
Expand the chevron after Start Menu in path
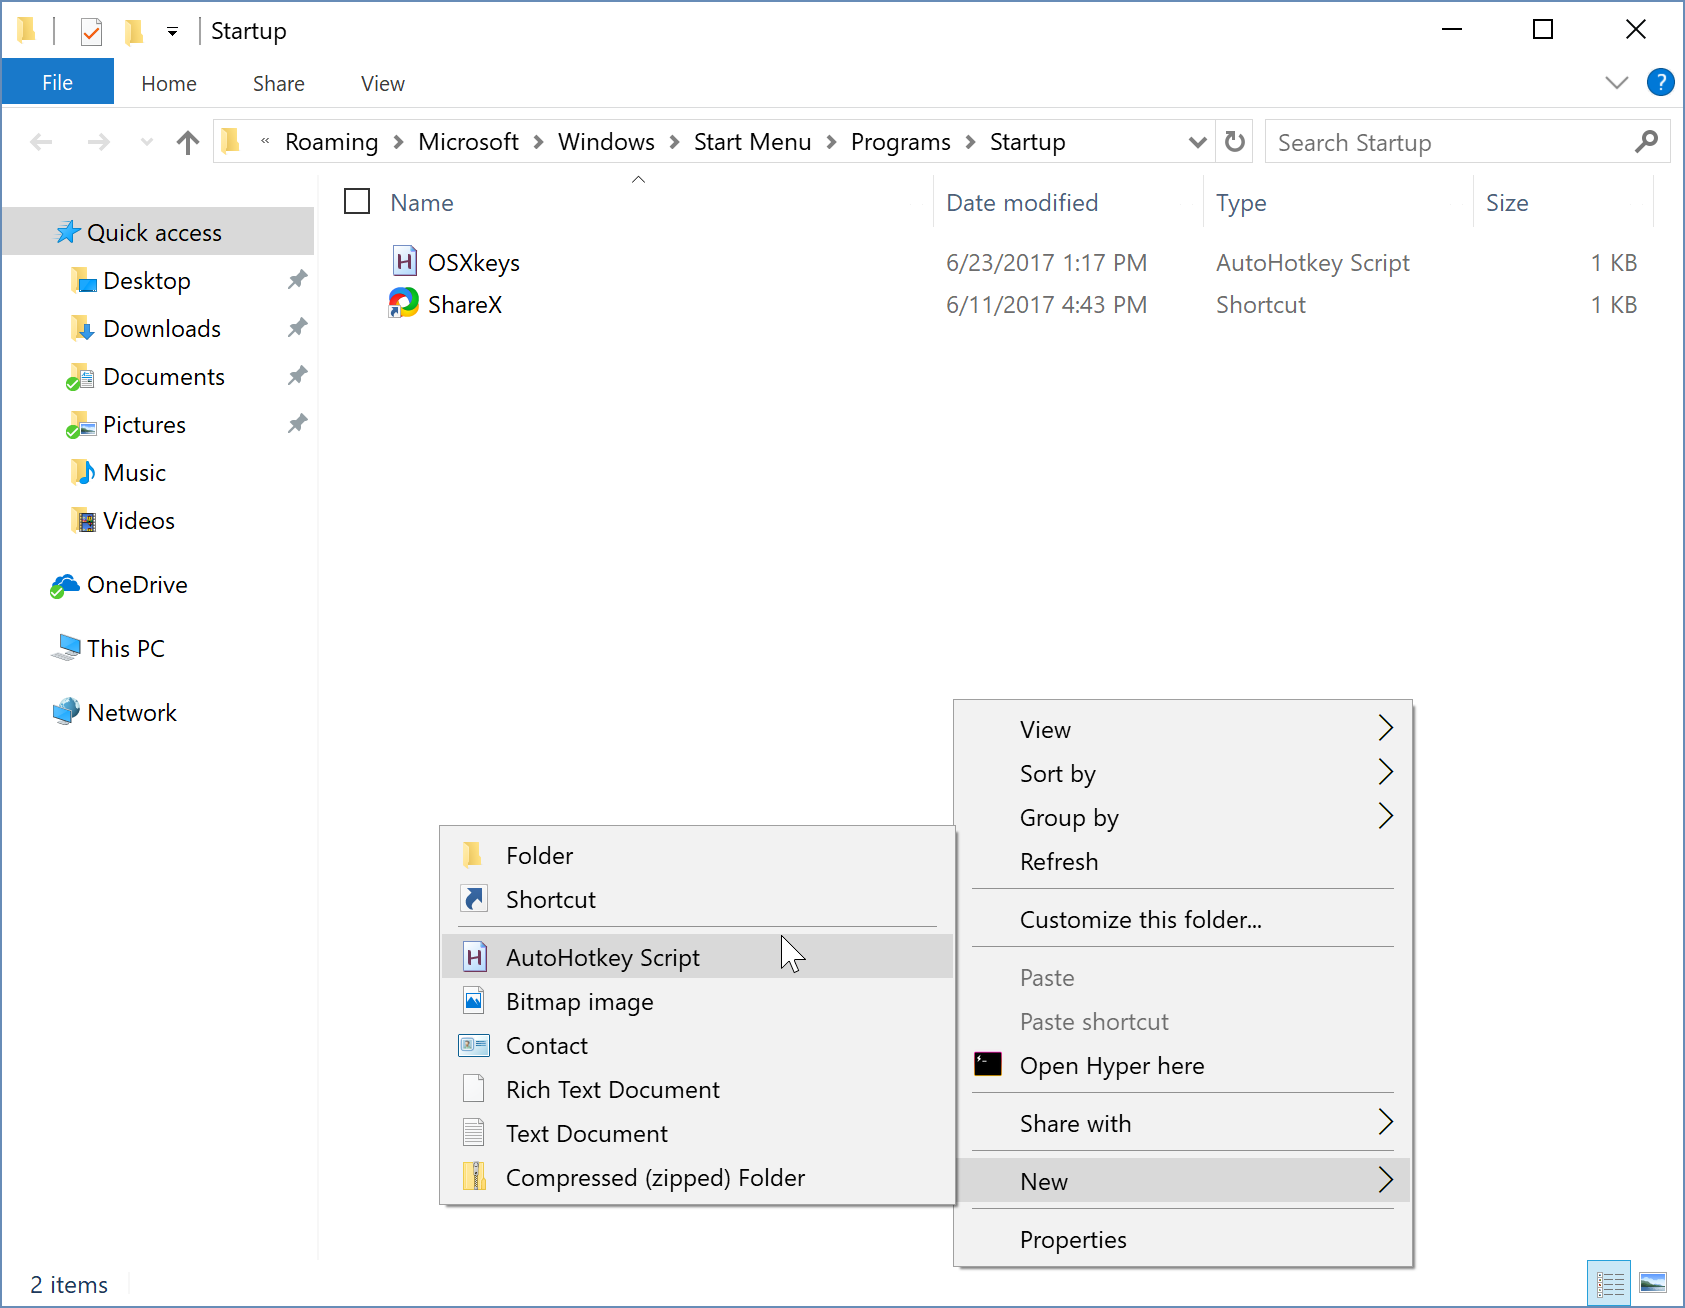click(x=831, y=142)
